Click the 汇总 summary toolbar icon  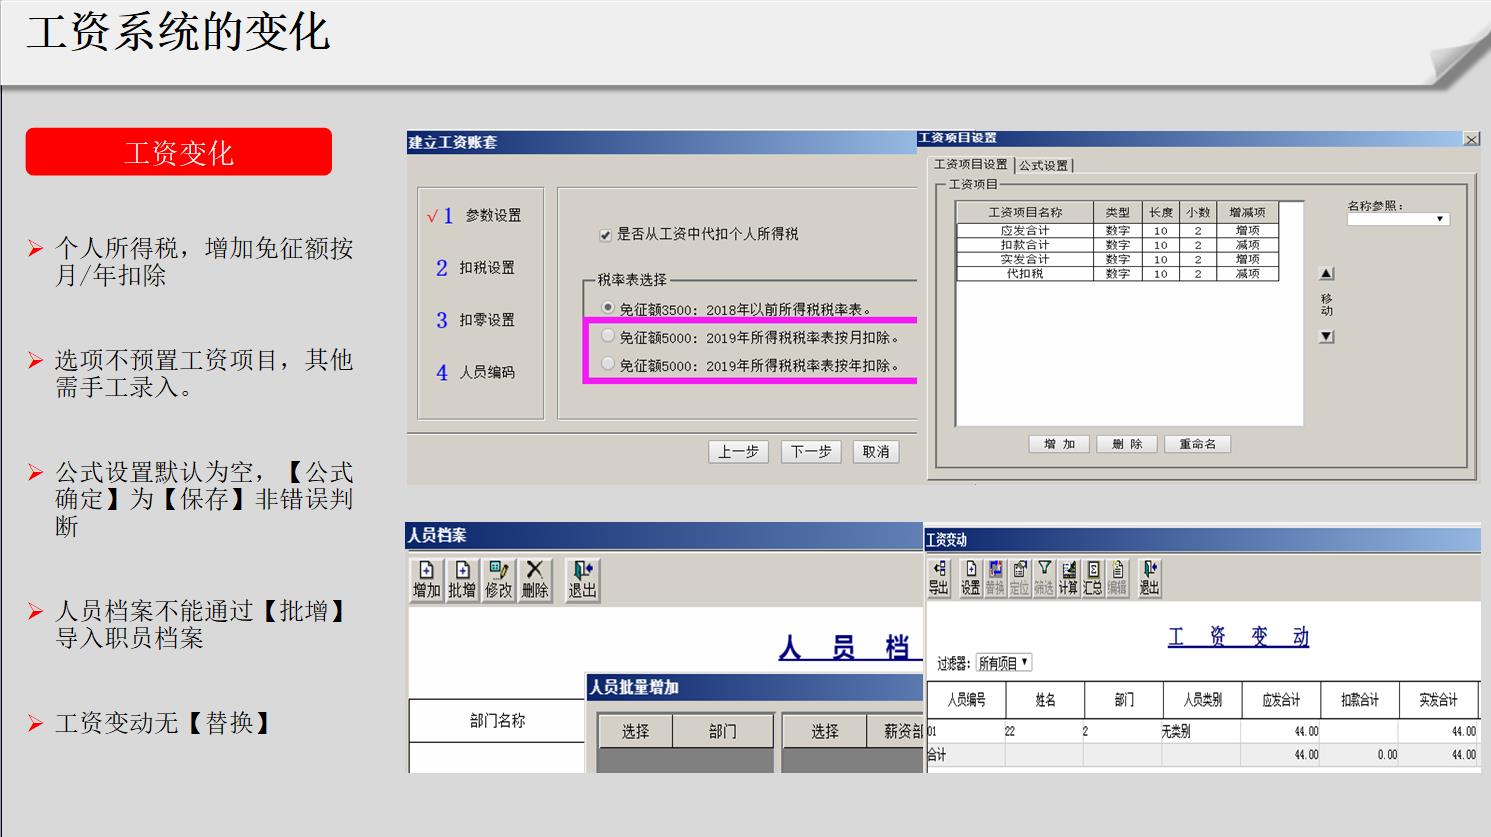pyautogui.click(x=1093, y=578)
